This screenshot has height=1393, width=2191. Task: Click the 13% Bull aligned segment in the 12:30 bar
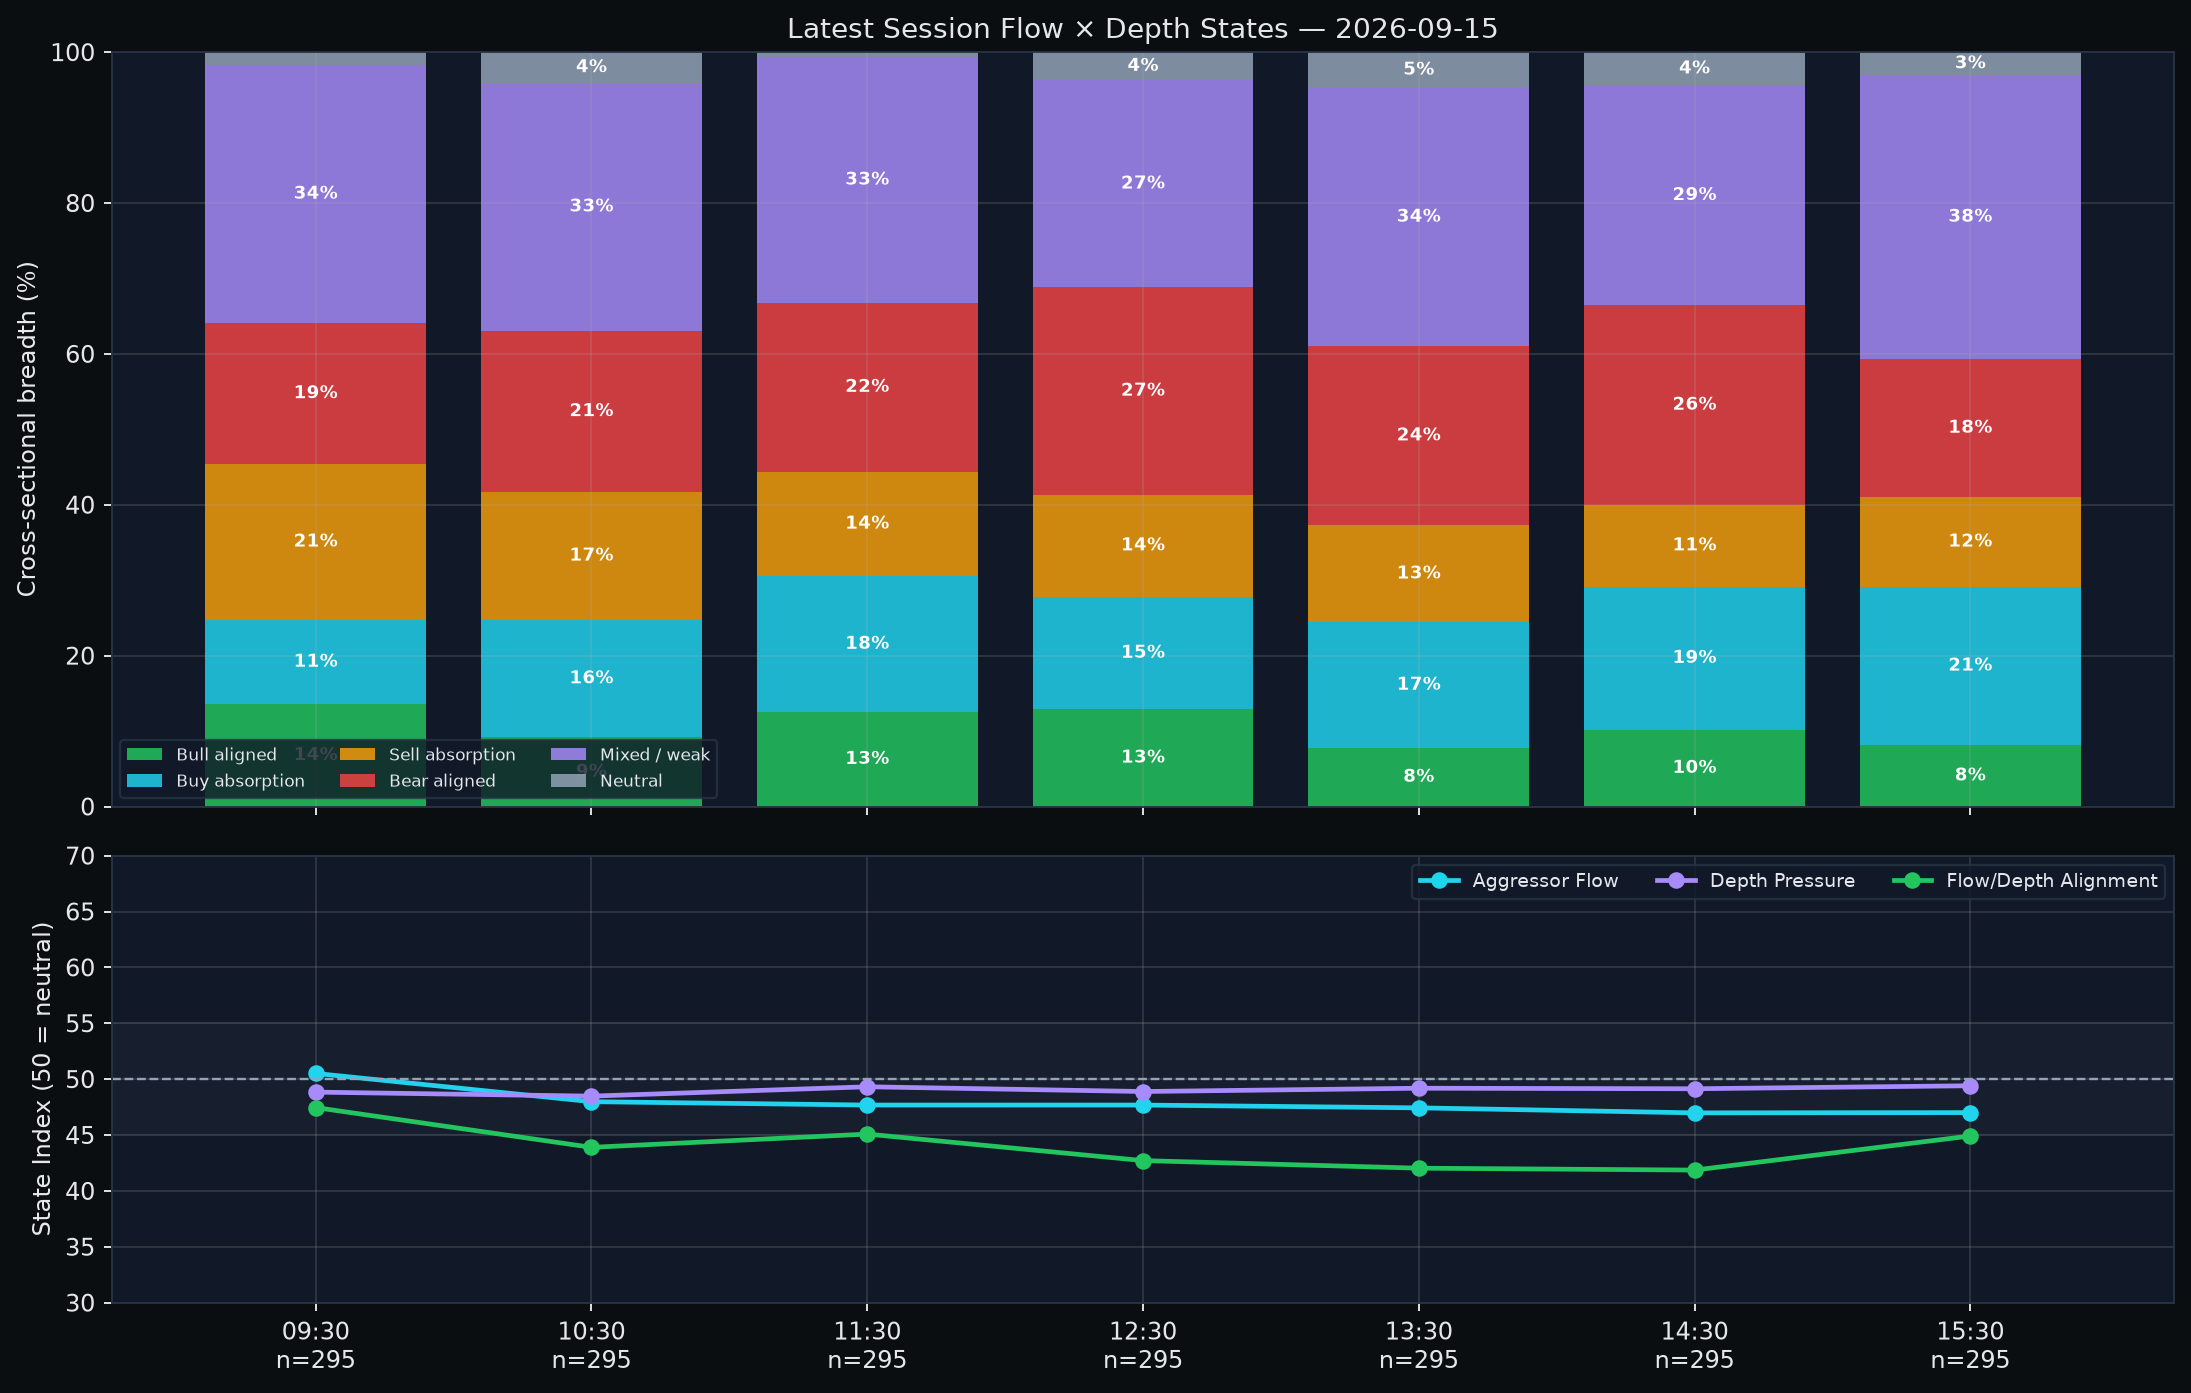(1143, 757)
